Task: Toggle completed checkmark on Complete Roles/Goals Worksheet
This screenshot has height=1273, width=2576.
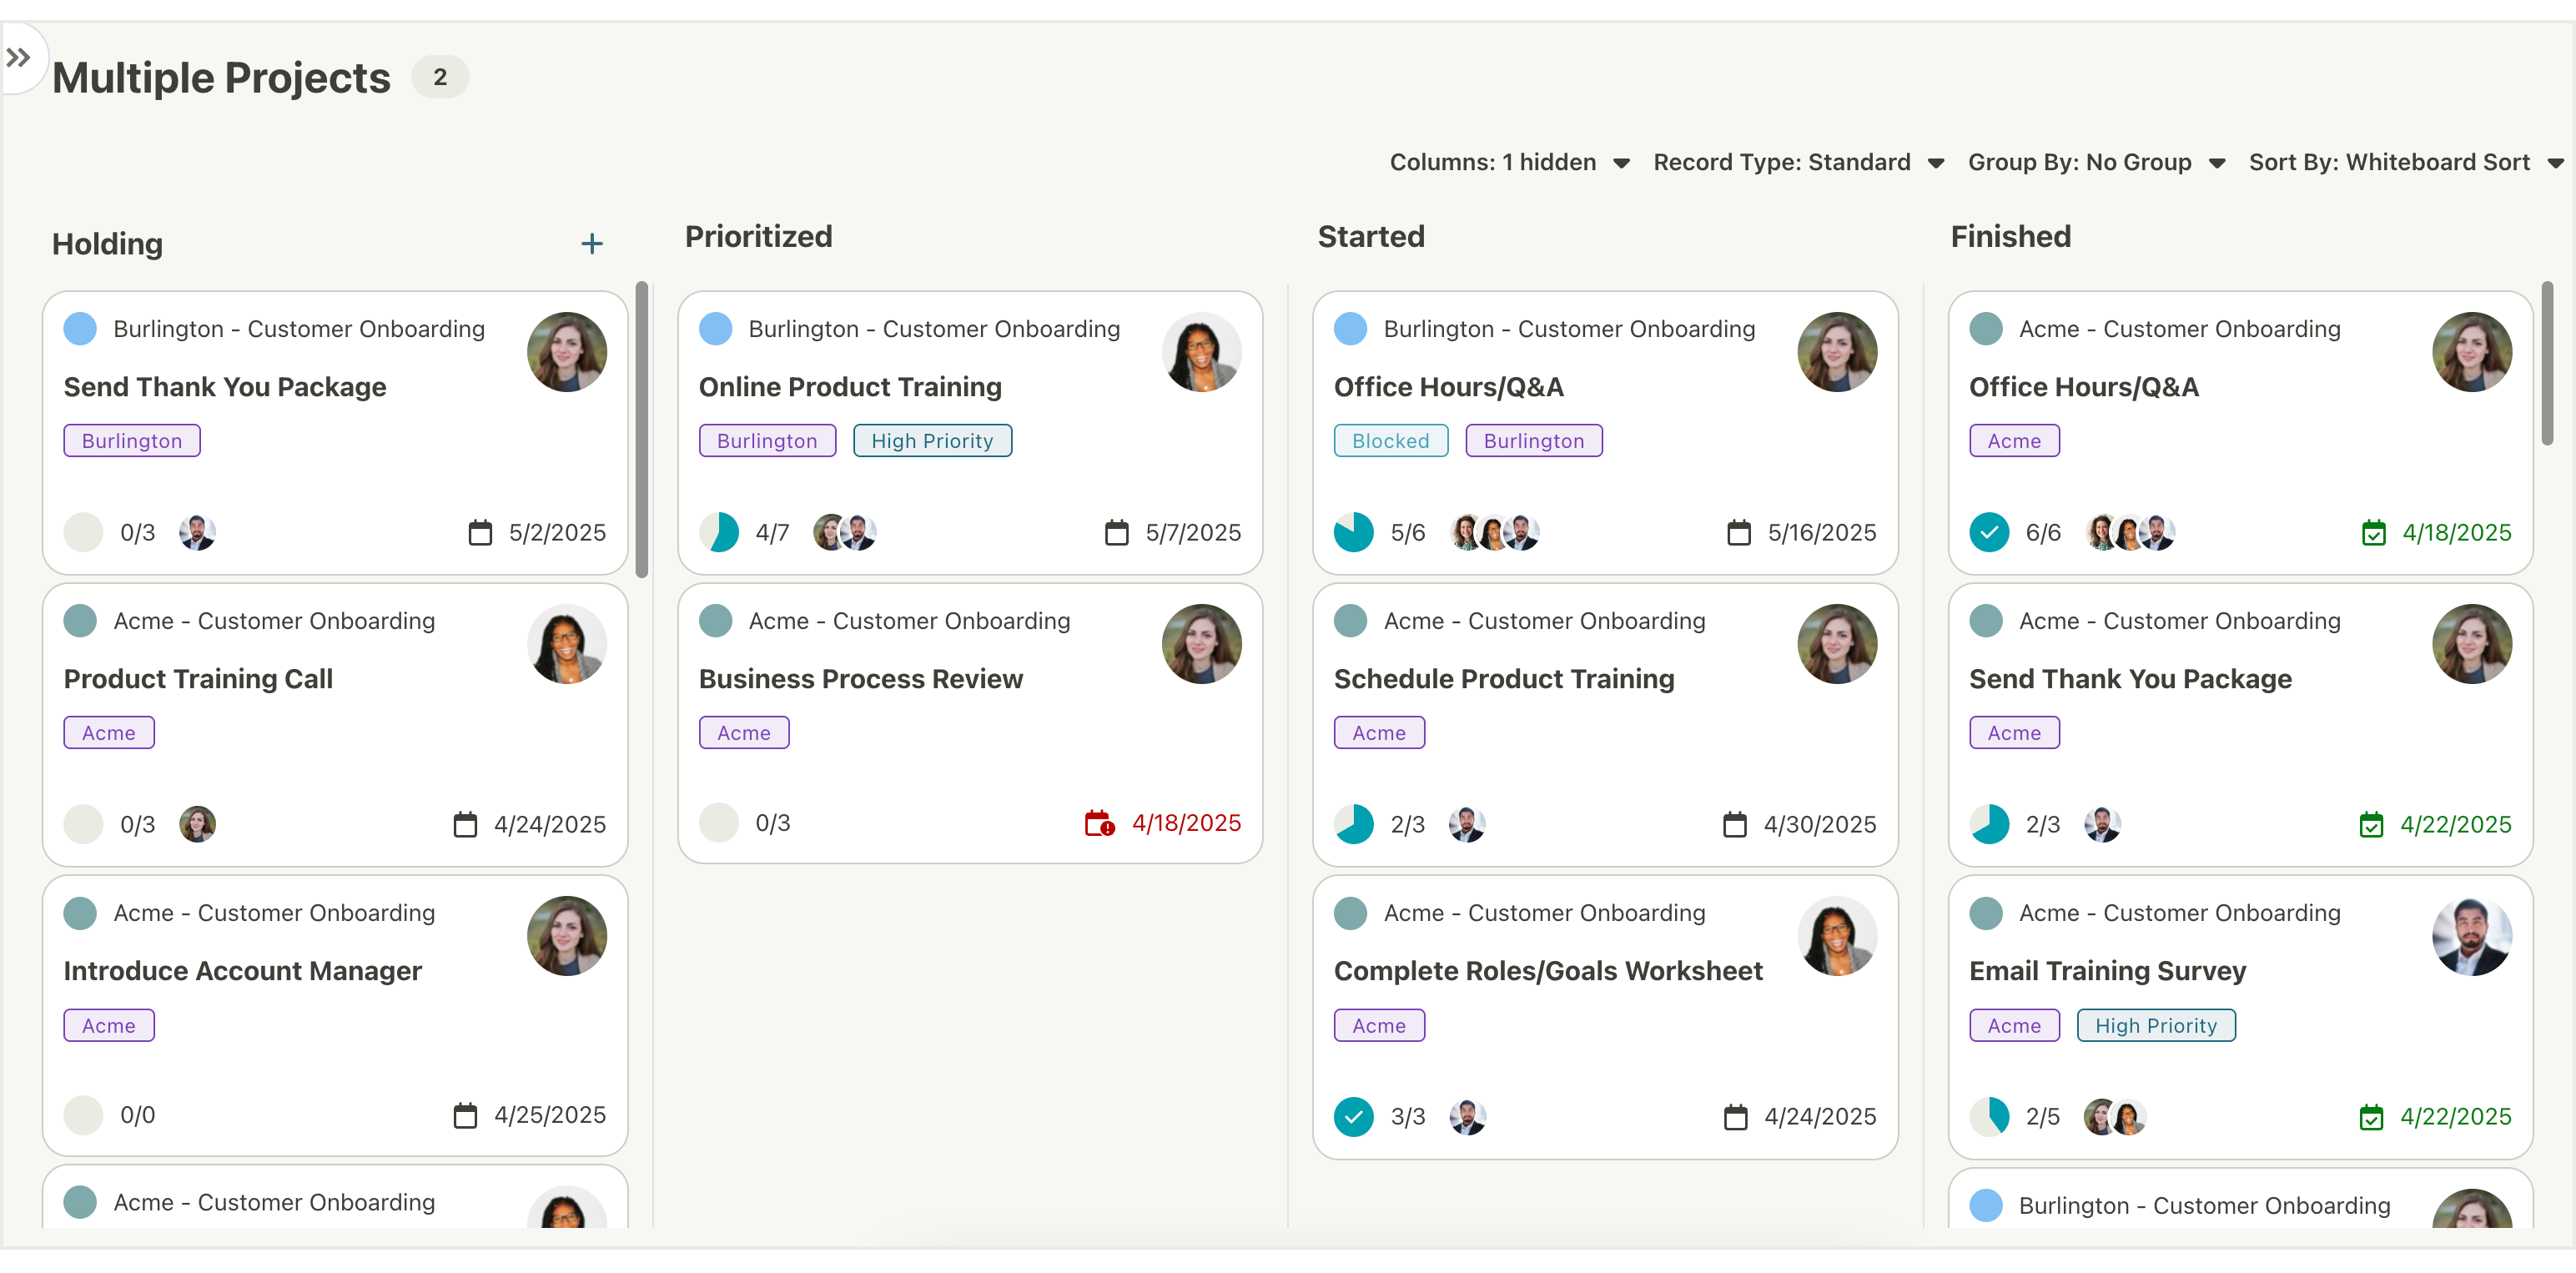Action: 1353,1116
